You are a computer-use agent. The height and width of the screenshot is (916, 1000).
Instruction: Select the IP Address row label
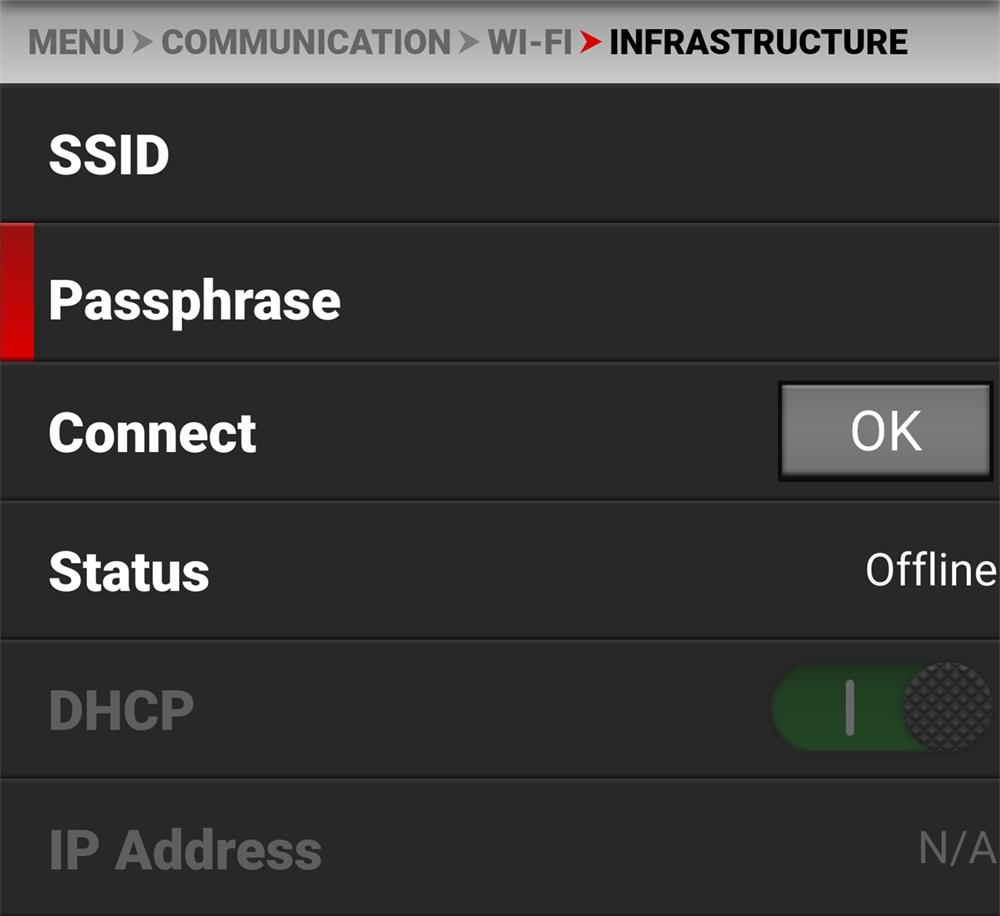(x=185, y=850)
